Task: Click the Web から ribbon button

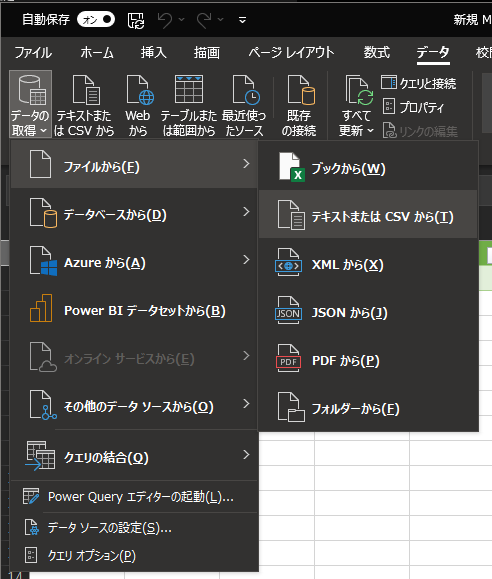Action: (138, 105)
